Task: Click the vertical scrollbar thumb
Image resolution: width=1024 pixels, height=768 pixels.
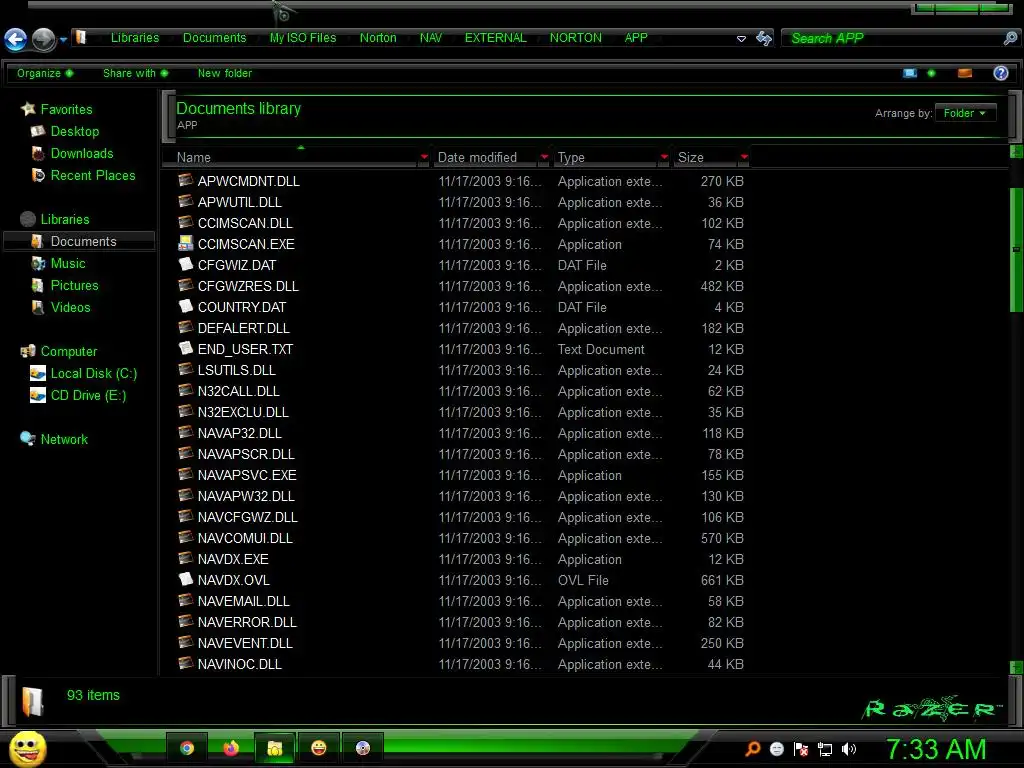Action: [1016, 249]
